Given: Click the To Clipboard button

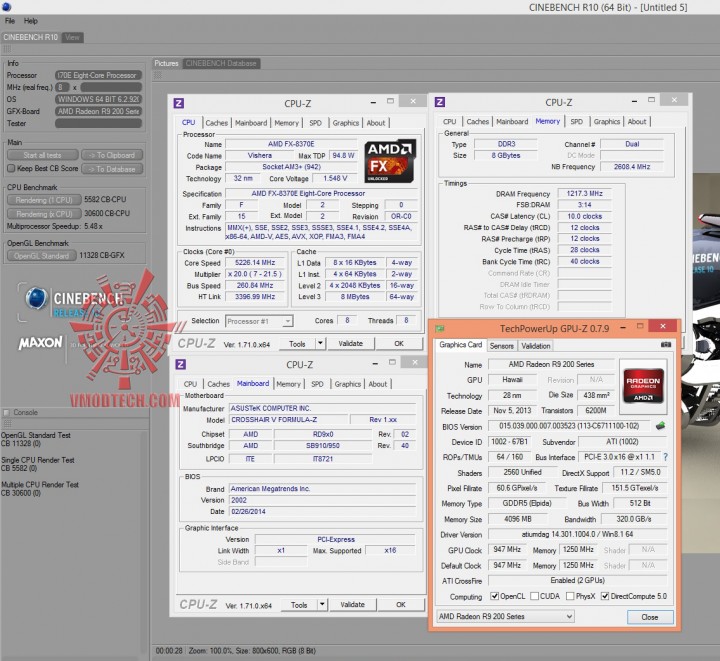Looking at the screenshot, I should coord(112,155).
